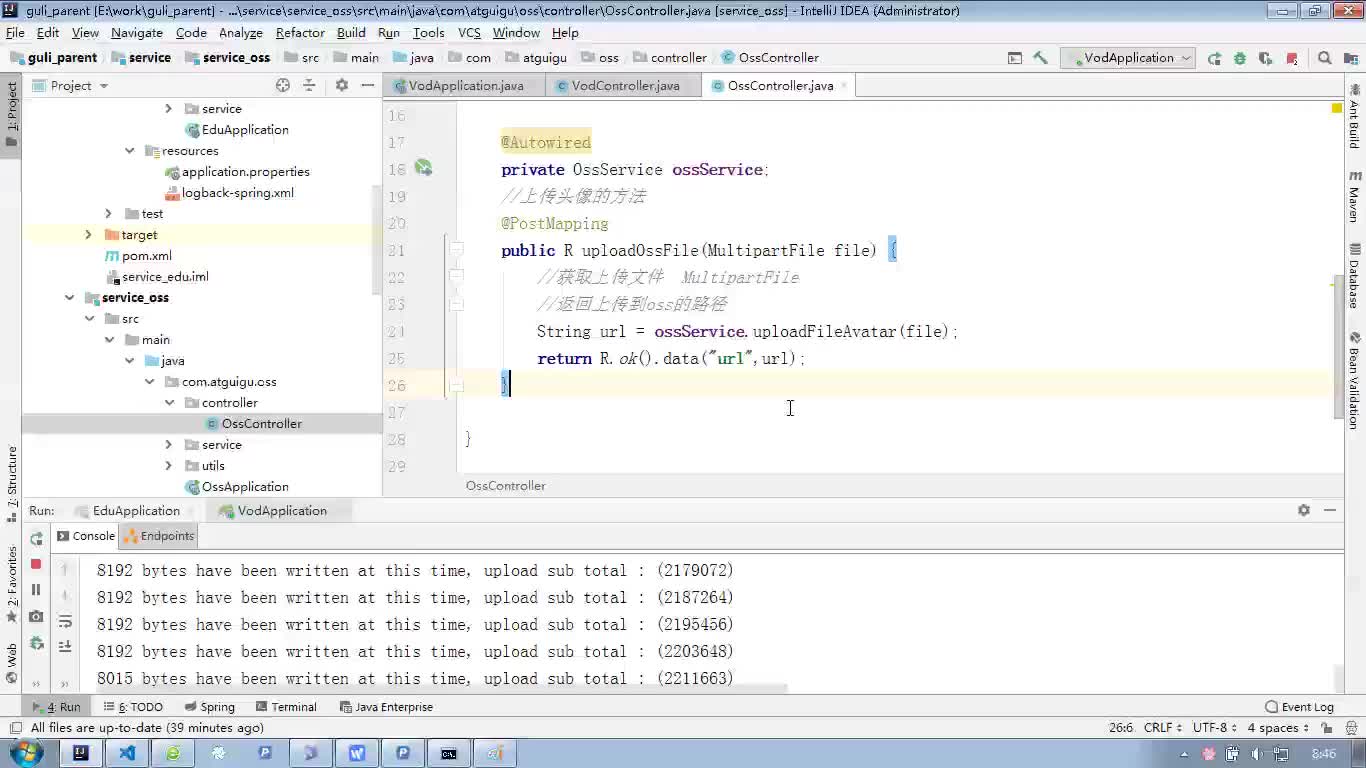Open Project panel settings gear
Viewport: 1366px width, 768px height.
click(x=342, y=86)
